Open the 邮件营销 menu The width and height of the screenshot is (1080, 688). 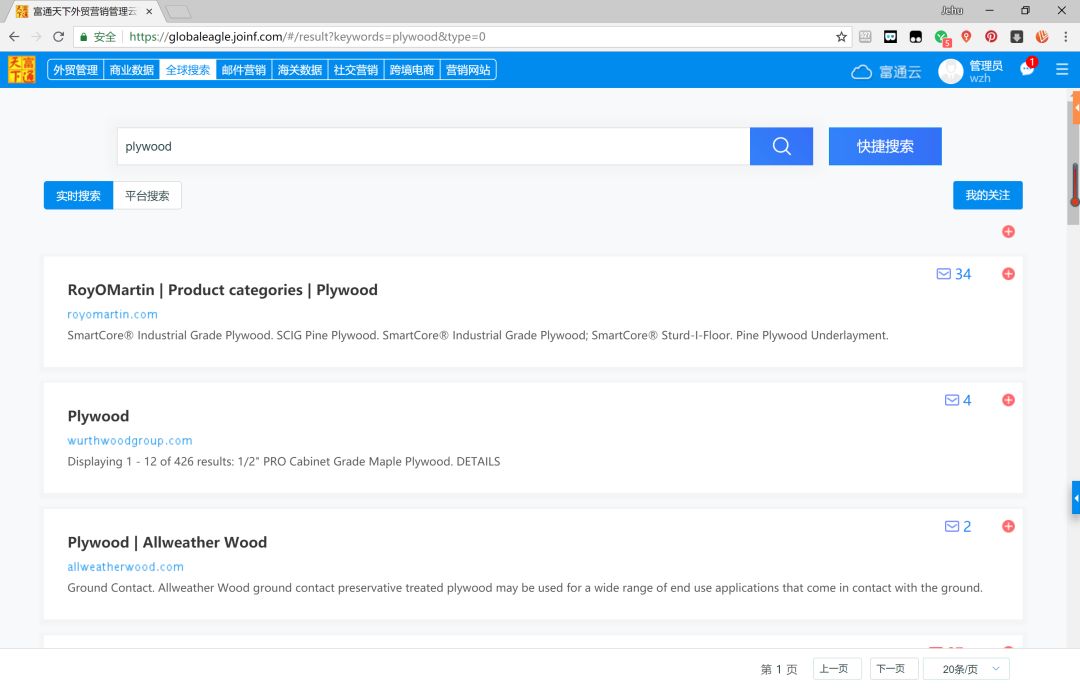pos(244,70)
